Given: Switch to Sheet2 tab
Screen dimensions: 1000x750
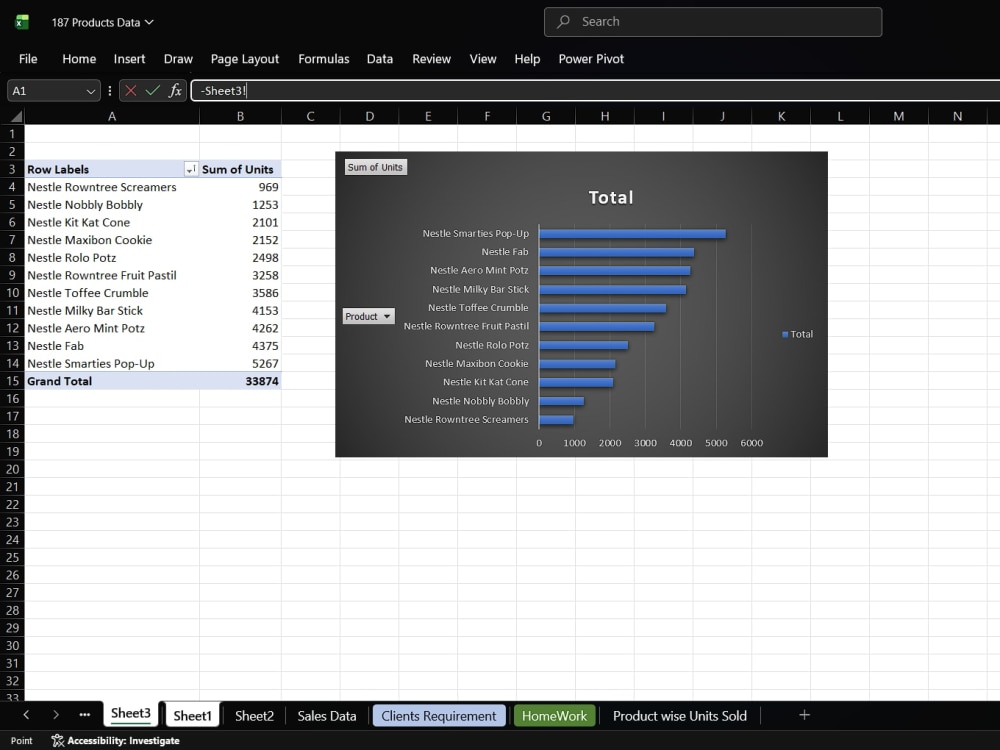Looking at the screenshot, I should 254,716.
